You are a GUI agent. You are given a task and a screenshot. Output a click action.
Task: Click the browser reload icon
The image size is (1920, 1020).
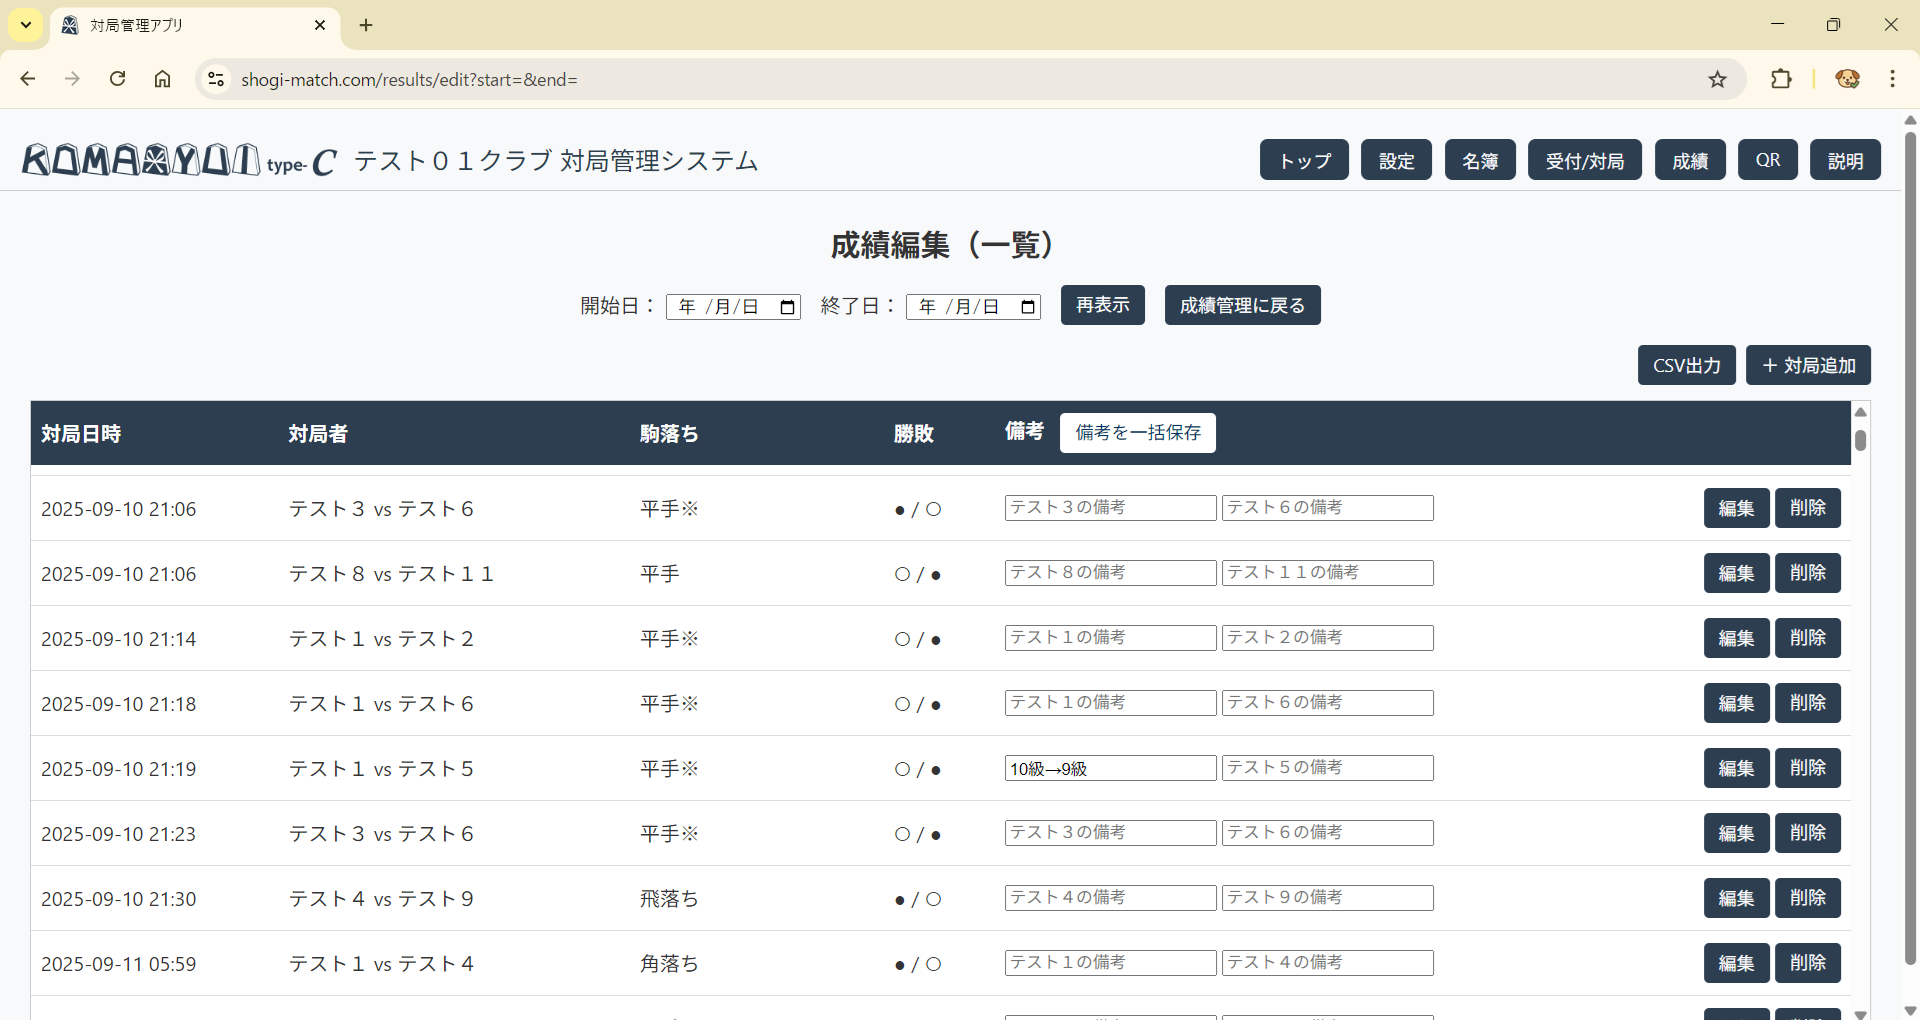117,79
